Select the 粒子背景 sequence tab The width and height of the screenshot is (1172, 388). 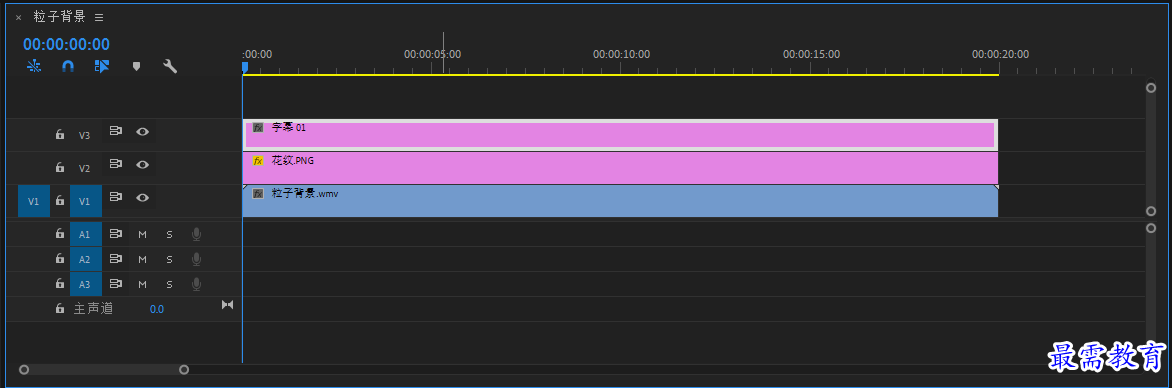point(60,16)
